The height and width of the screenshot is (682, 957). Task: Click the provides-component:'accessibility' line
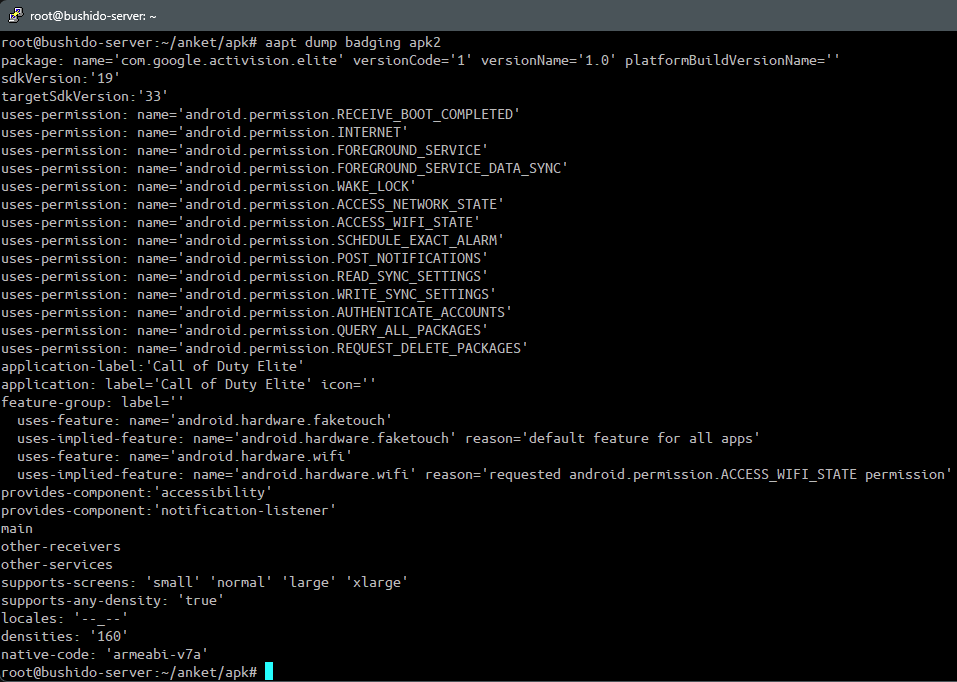[137, 492]
